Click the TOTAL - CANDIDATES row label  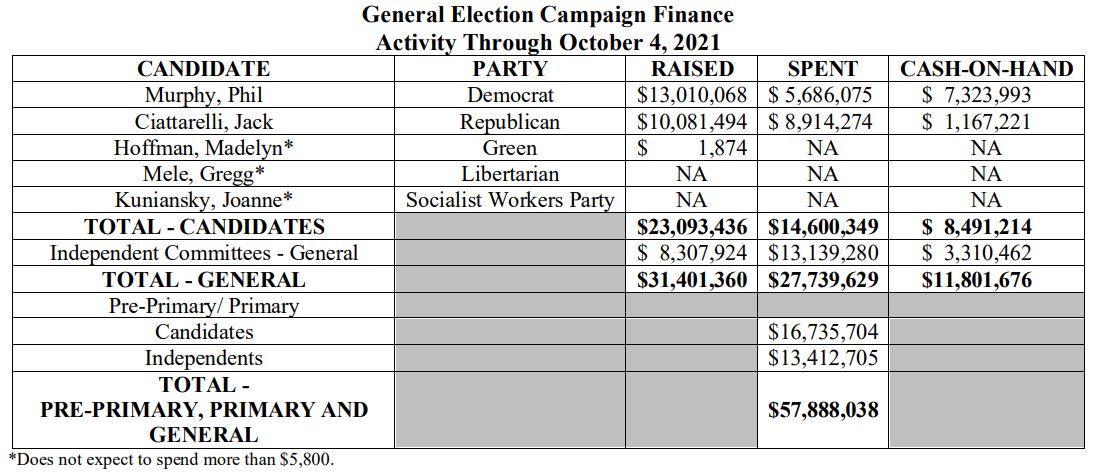pos(203,226)
